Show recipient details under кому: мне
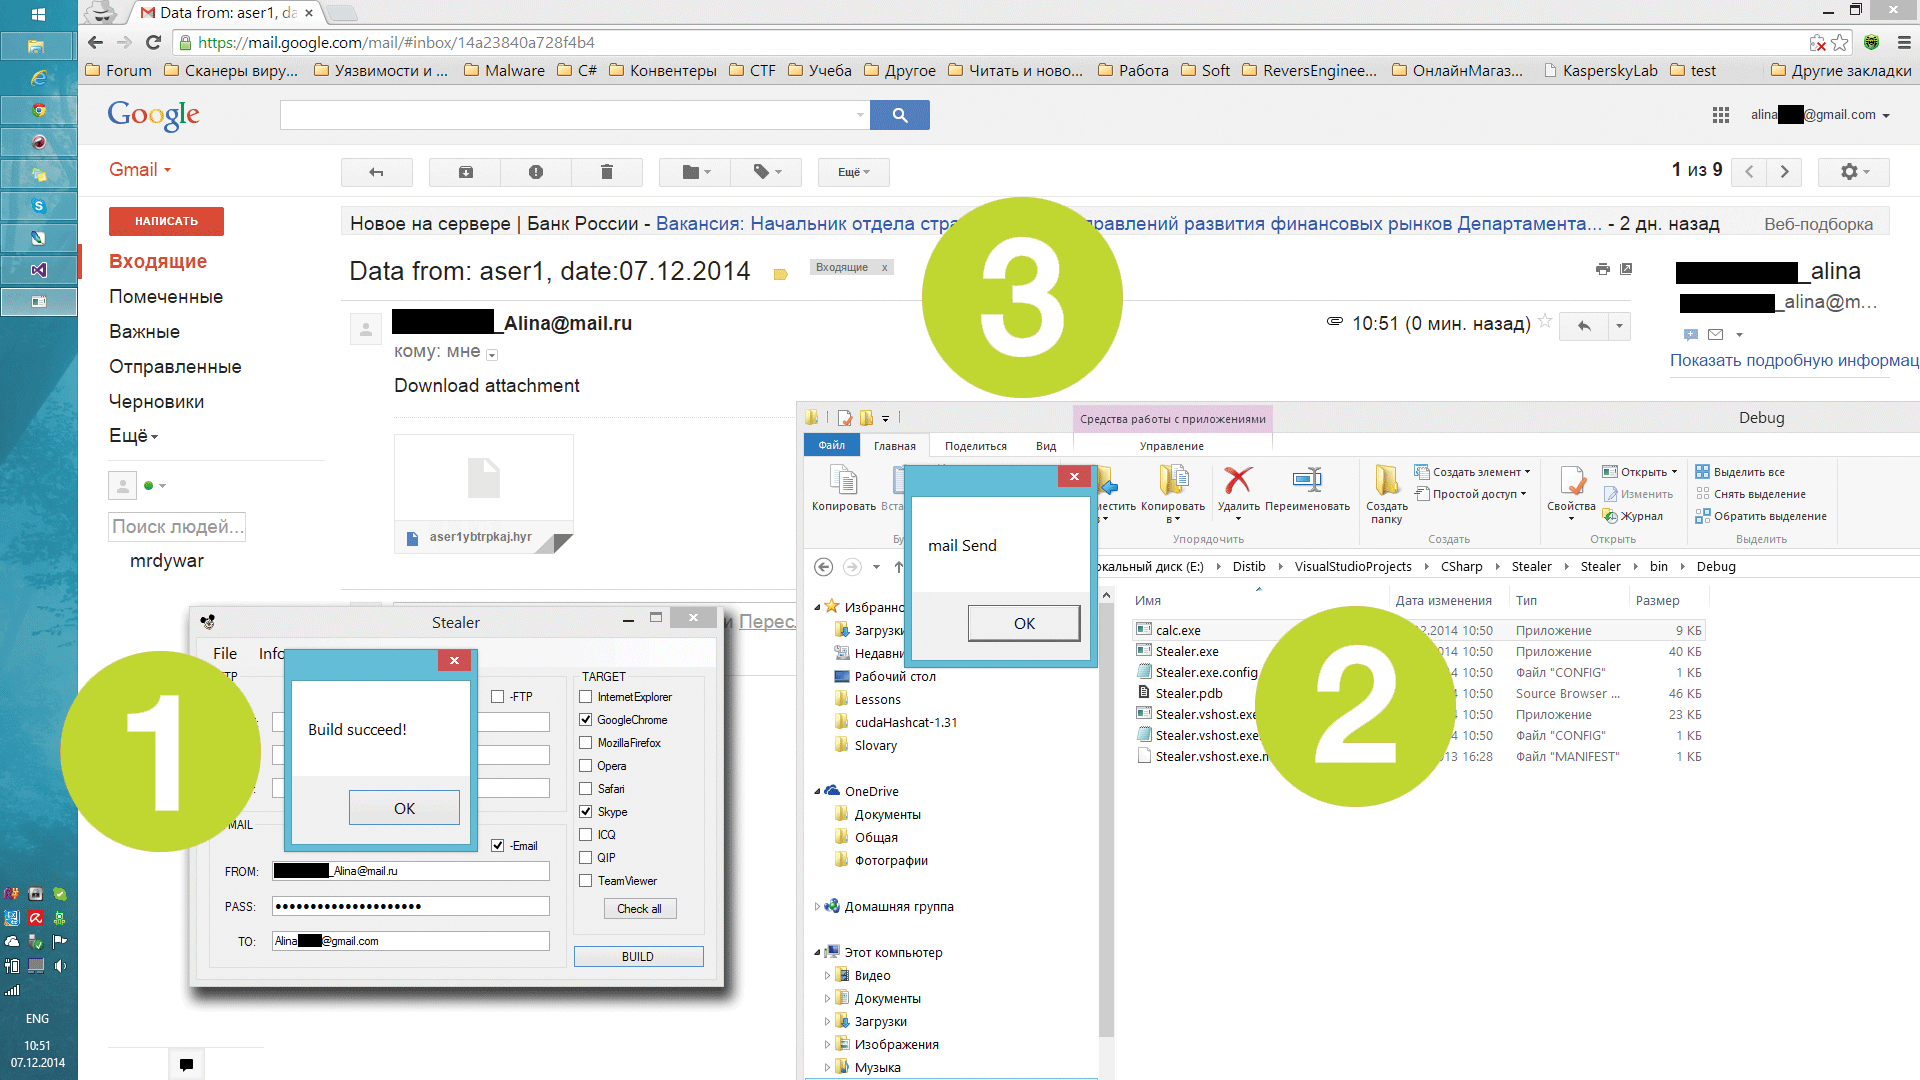The width and height of the screenshot is (1920, 1080). point(492,354)
